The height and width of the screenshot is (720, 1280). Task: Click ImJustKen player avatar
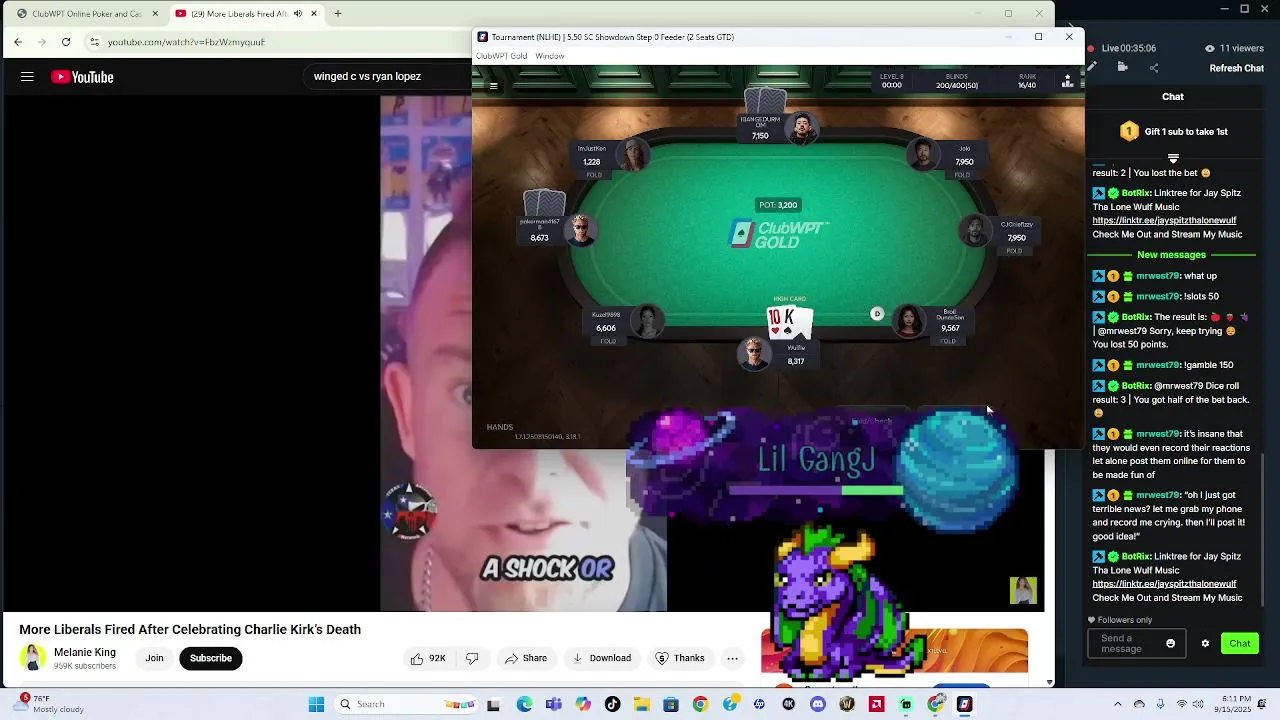[x=634, y=154]
